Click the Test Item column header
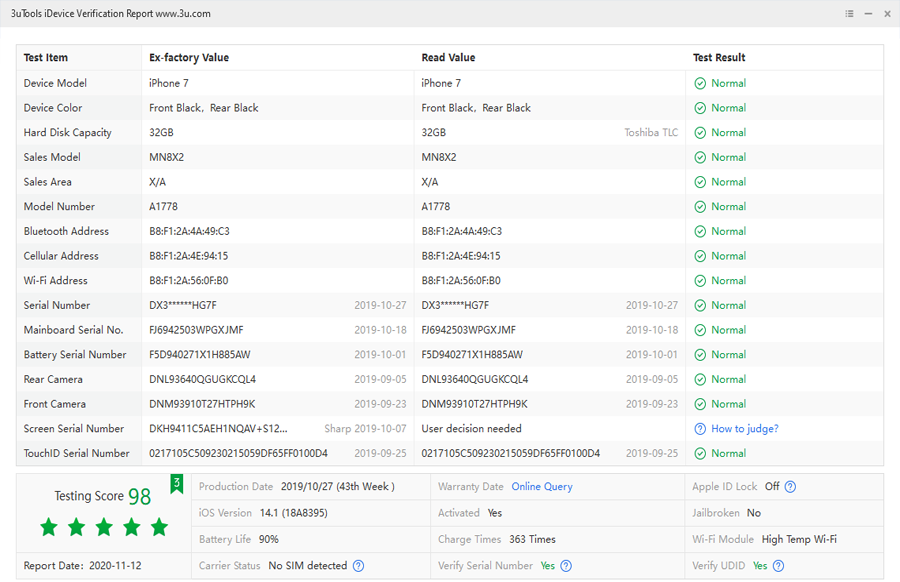900x582 pixels. (x=46, y=57)
